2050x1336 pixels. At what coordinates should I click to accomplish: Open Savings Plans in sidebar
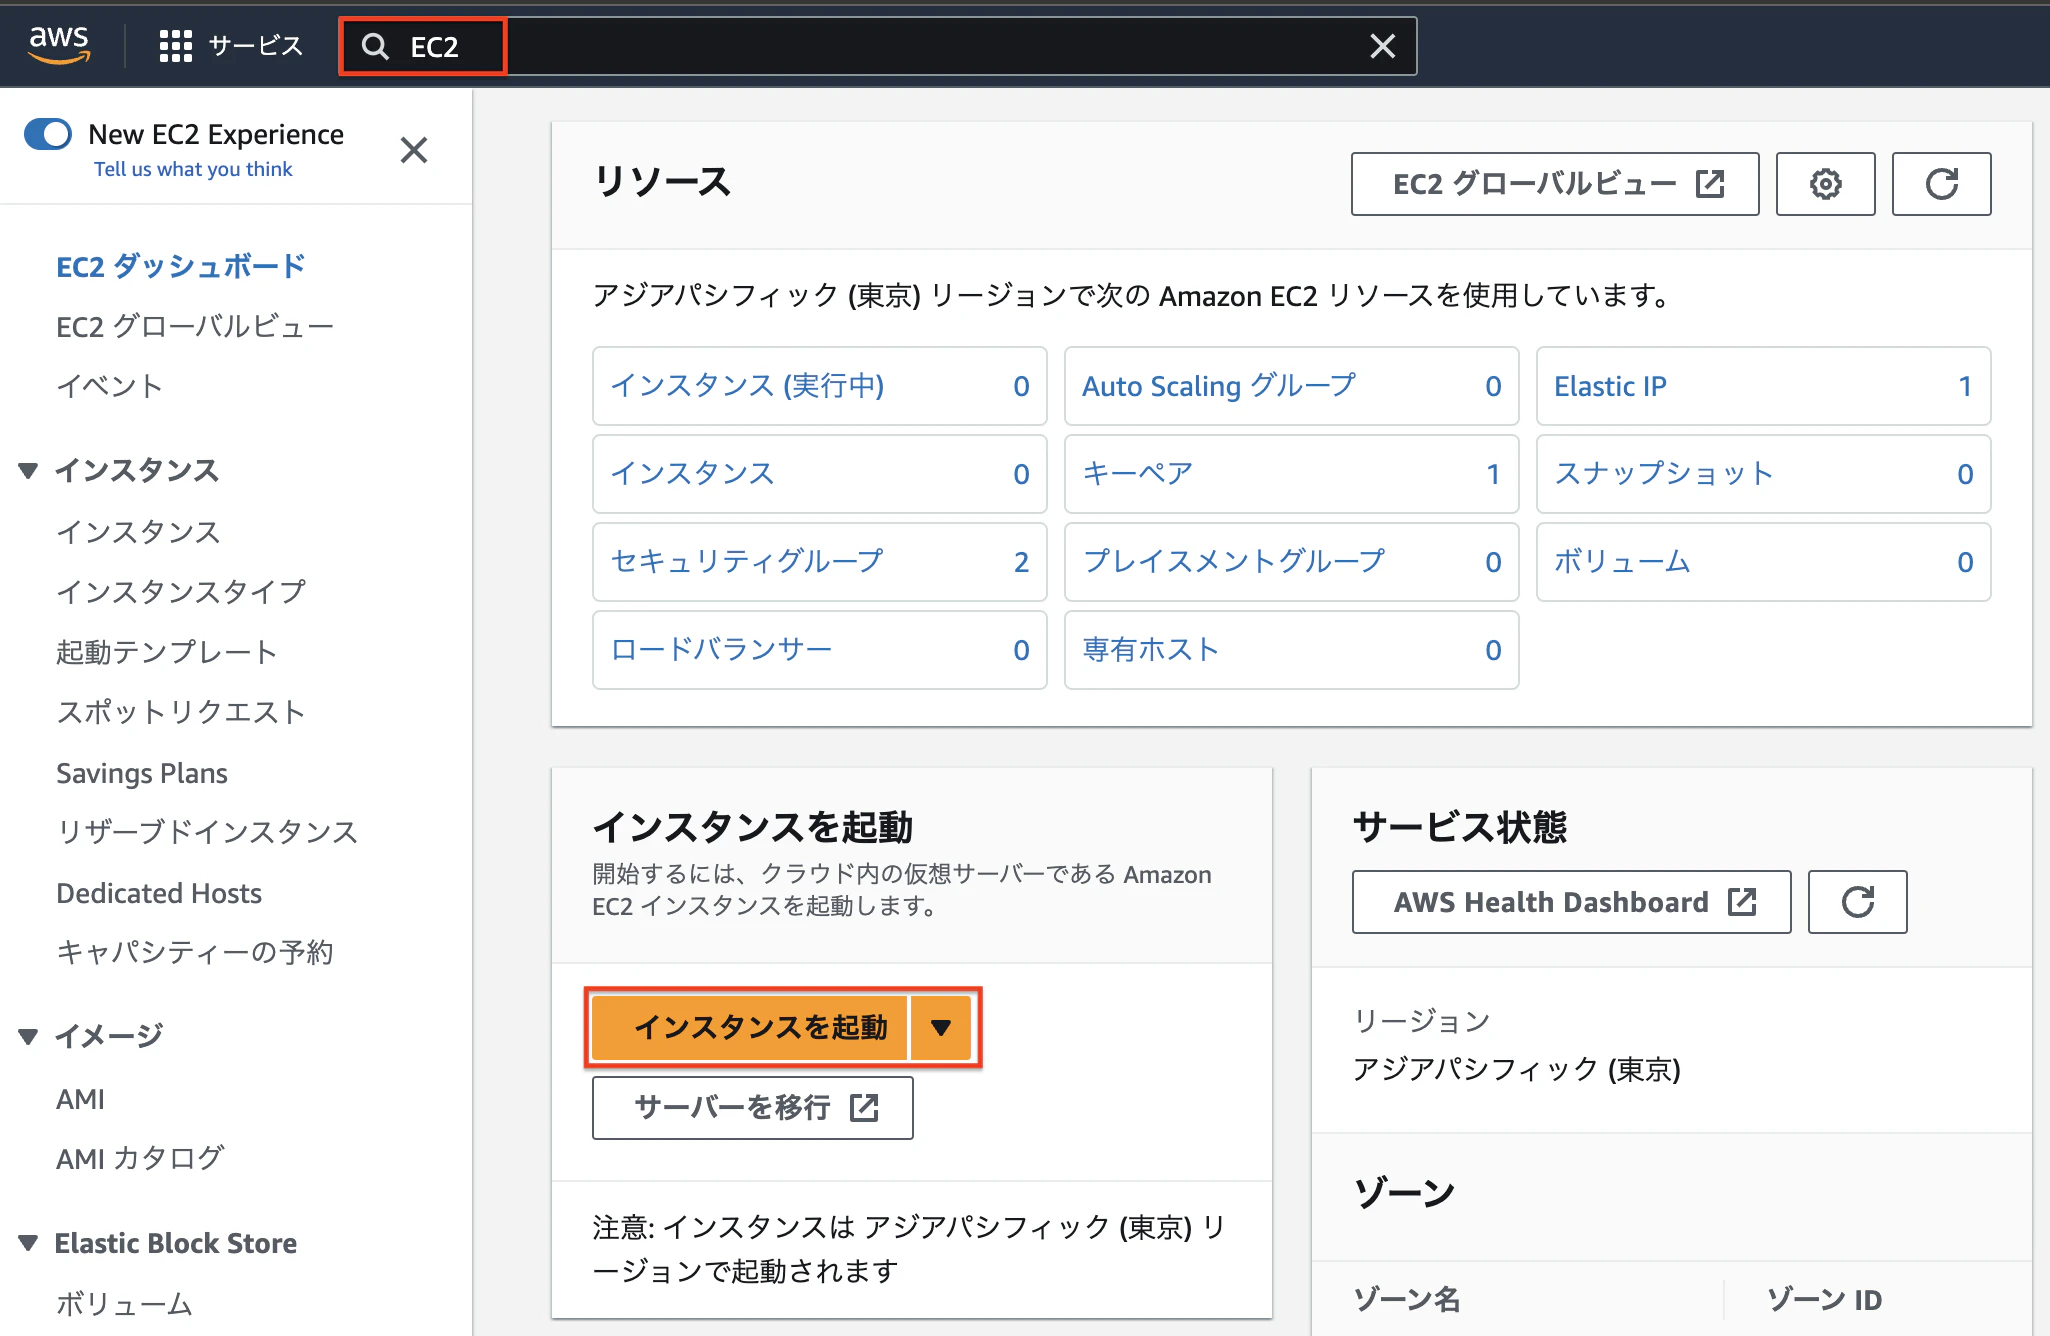(x=142, y=773)
